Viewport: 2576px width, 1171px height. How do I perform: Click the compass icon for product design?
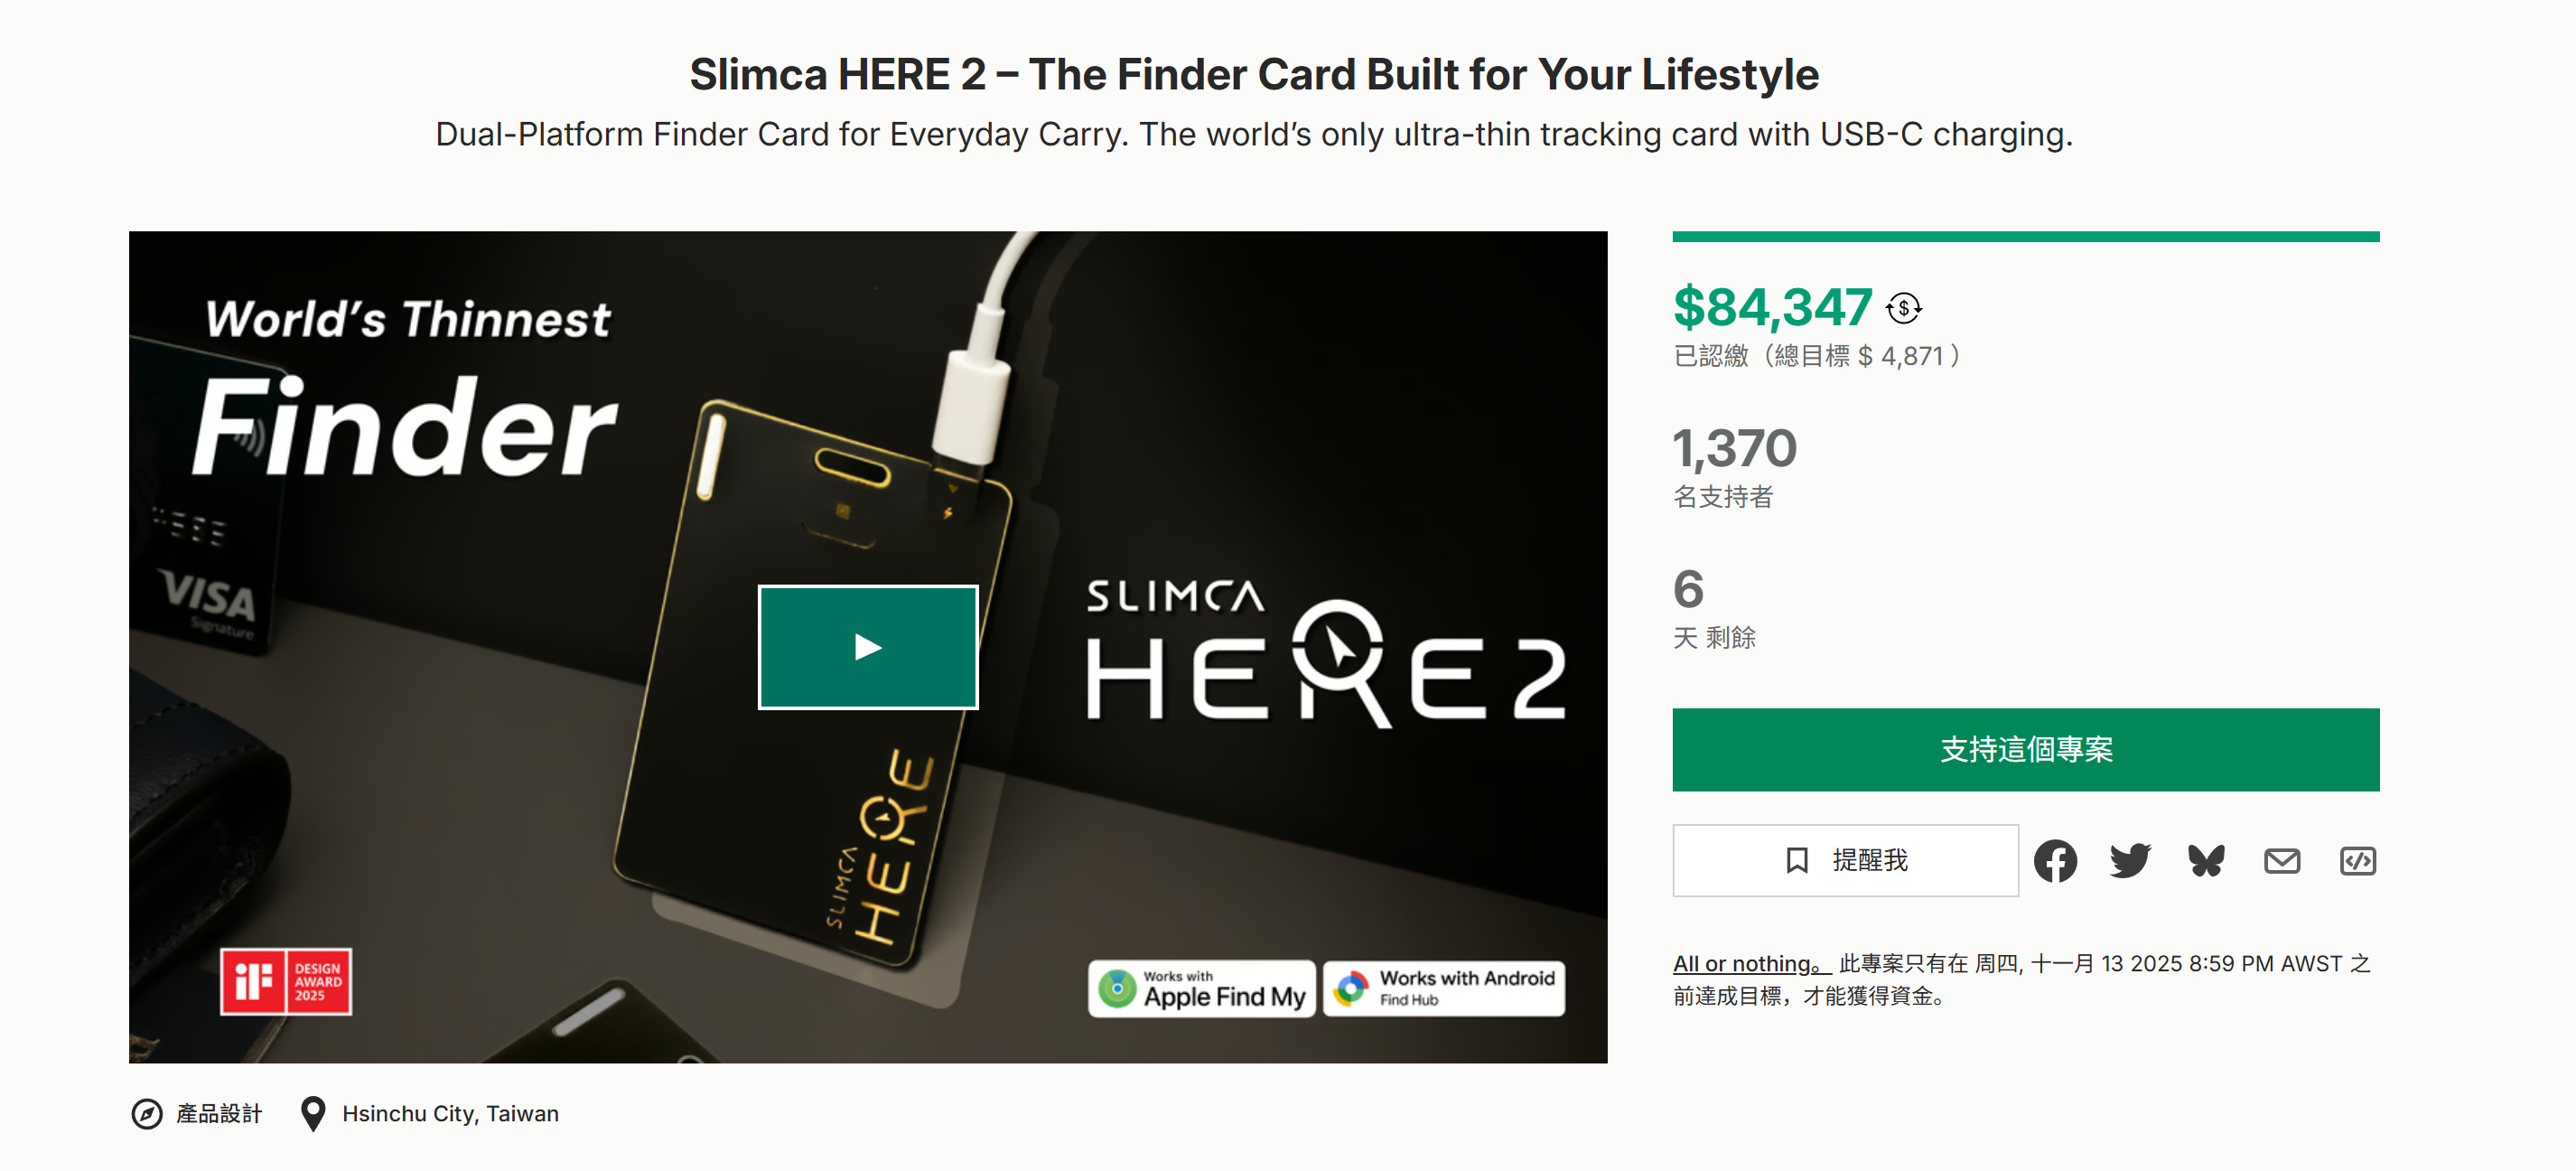click(147, 1114)
